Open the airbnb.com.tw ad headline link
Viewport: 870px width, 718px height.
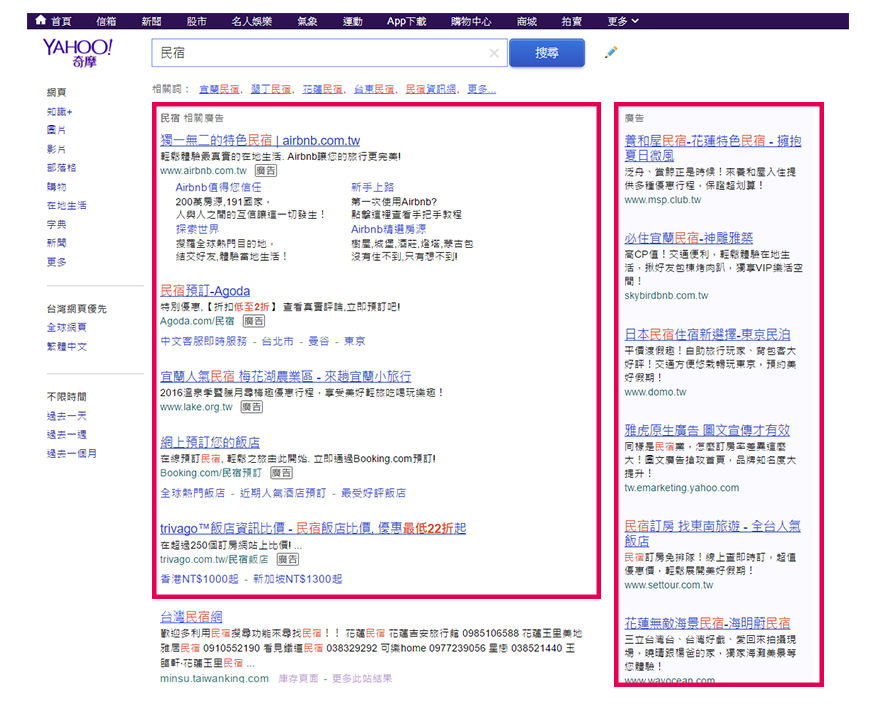(x=260, y=140)
